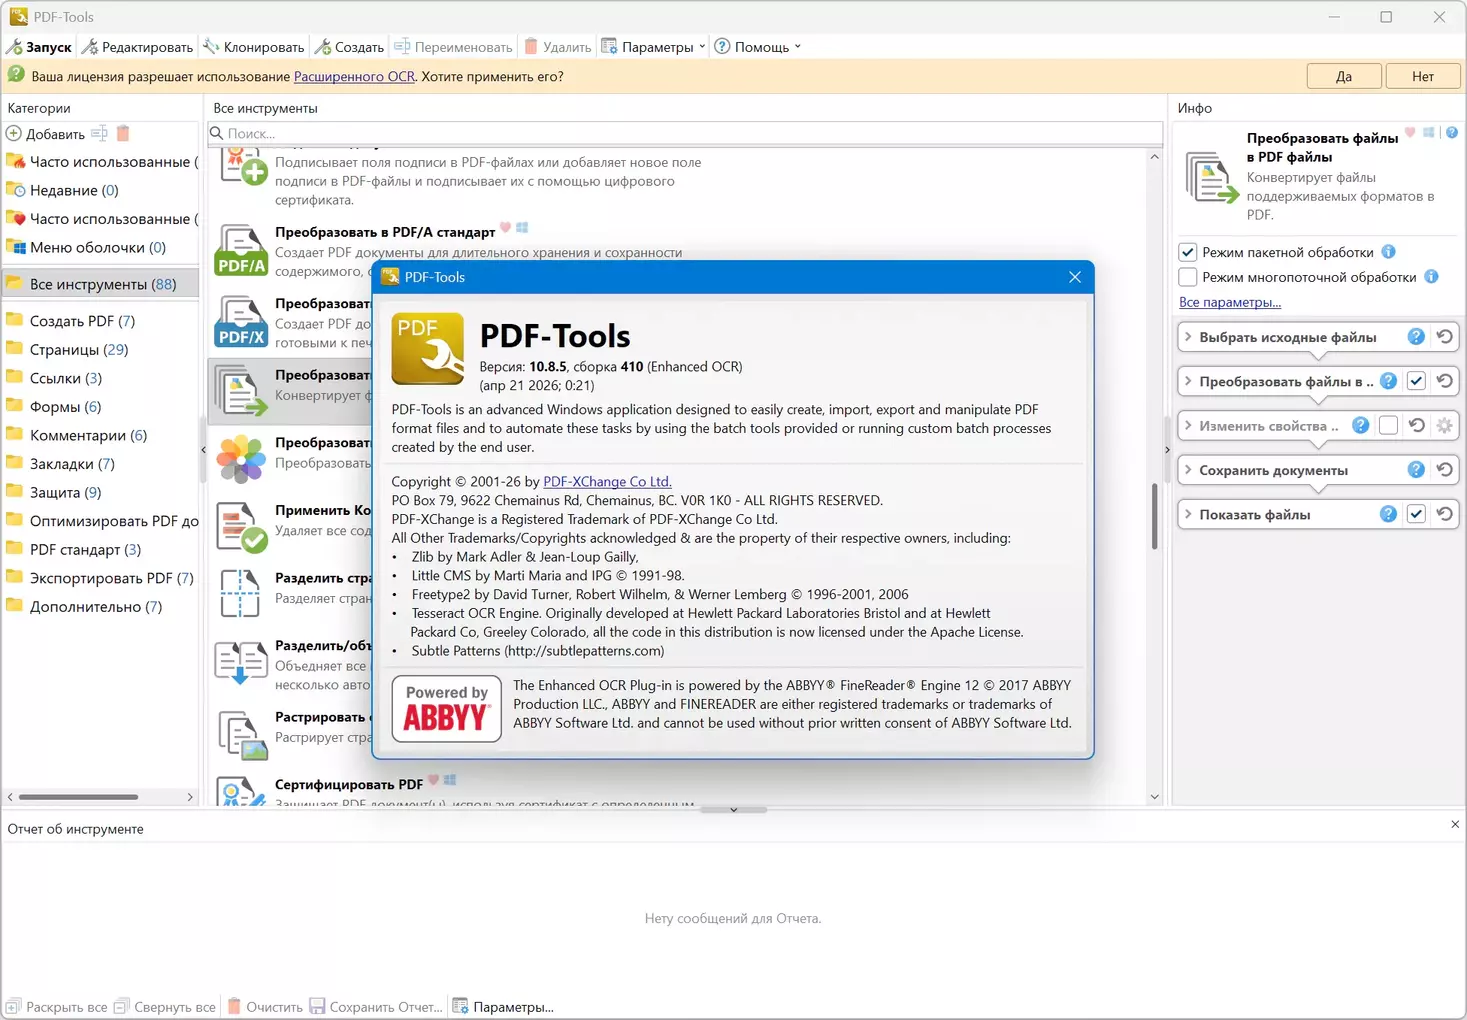1467x1020 pixels.
Task: Open help for Выбрать исходные файлы step
Action: click(1416, 337)
